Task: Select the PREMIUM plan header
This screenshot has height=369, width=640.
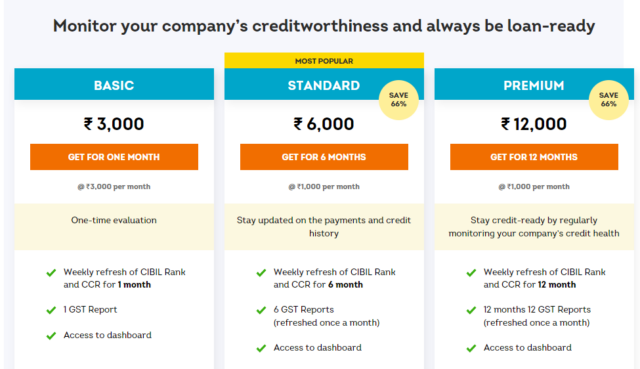Action: 534,84
